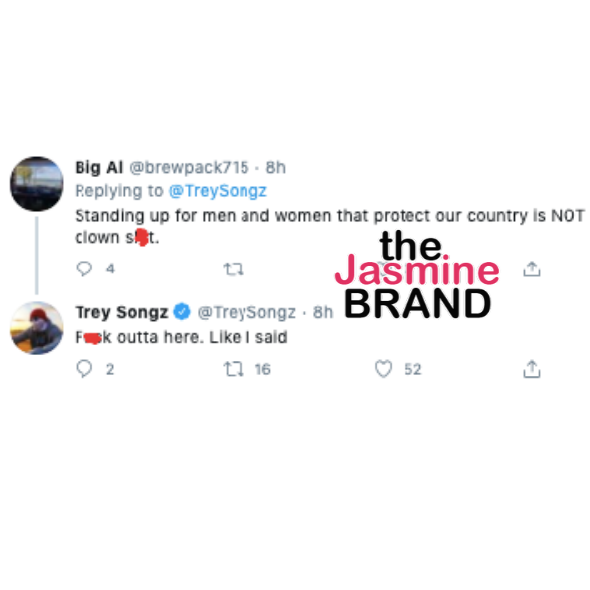The image size is (590, 590).
Task: Click the Trey Songz display name
Action: tap(122, 313)
